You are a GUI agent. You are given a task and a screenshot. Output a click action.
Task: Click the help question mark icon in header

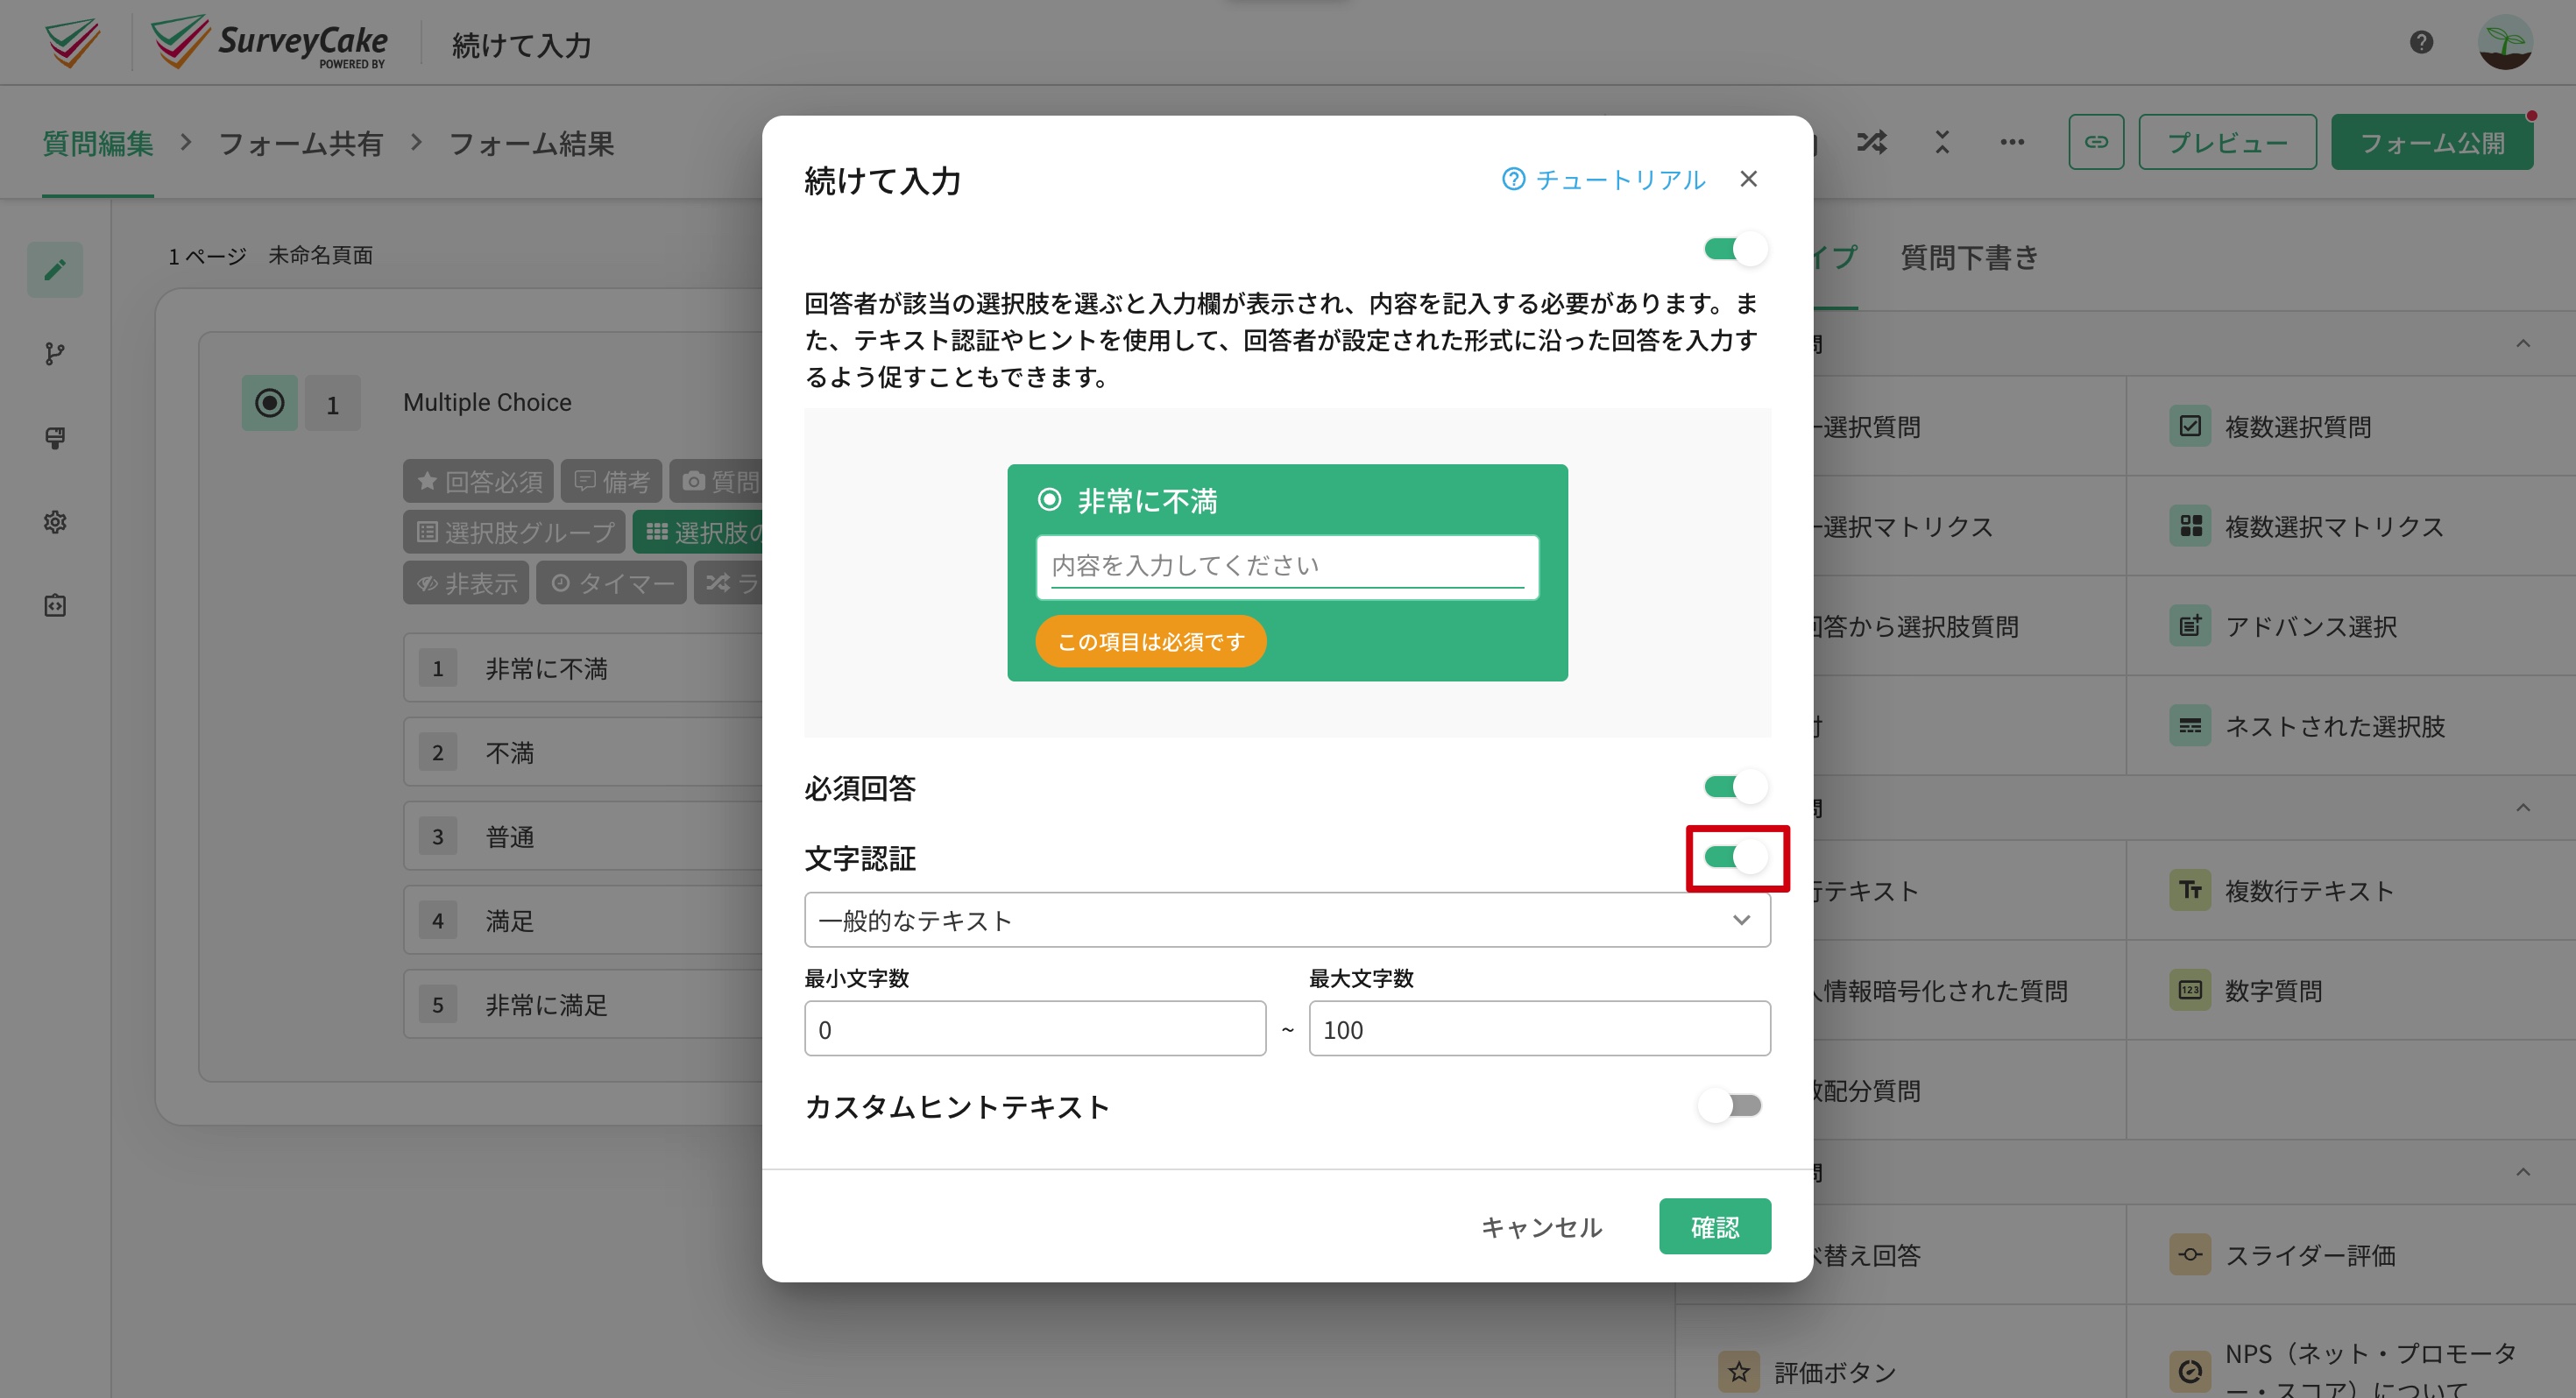2421,42
